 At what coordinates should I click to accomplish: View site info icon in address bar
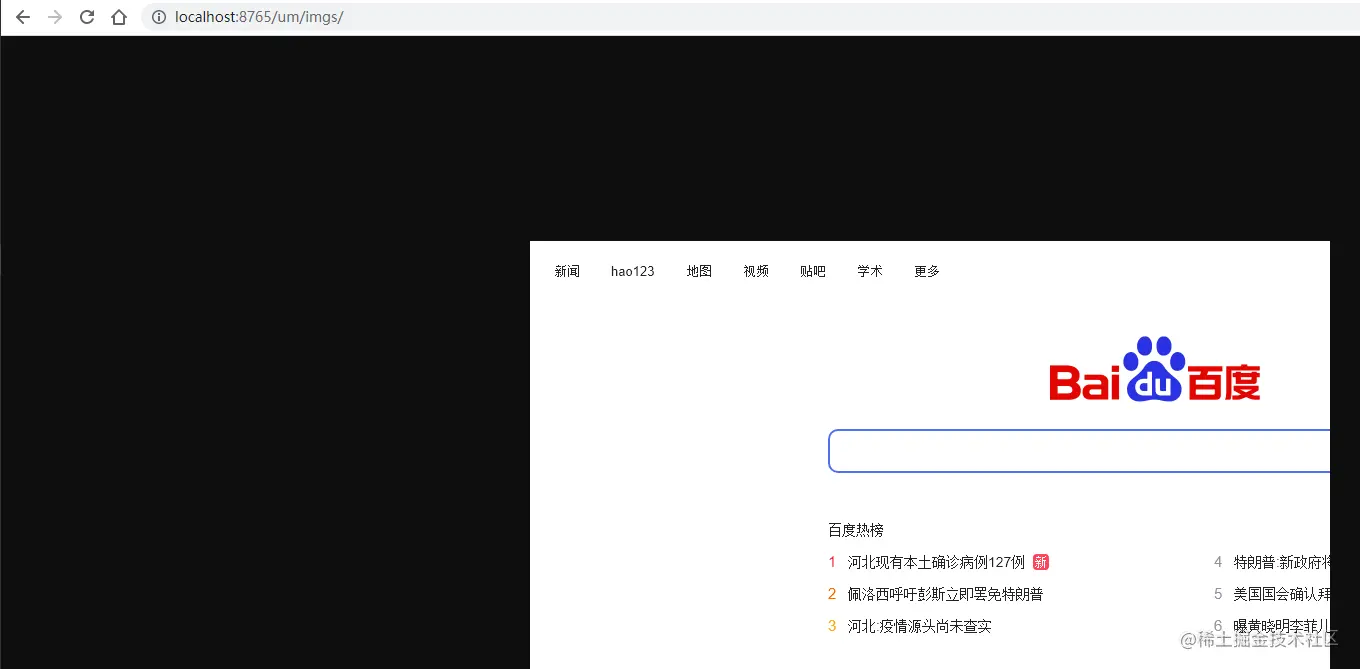tap(159, 17)
